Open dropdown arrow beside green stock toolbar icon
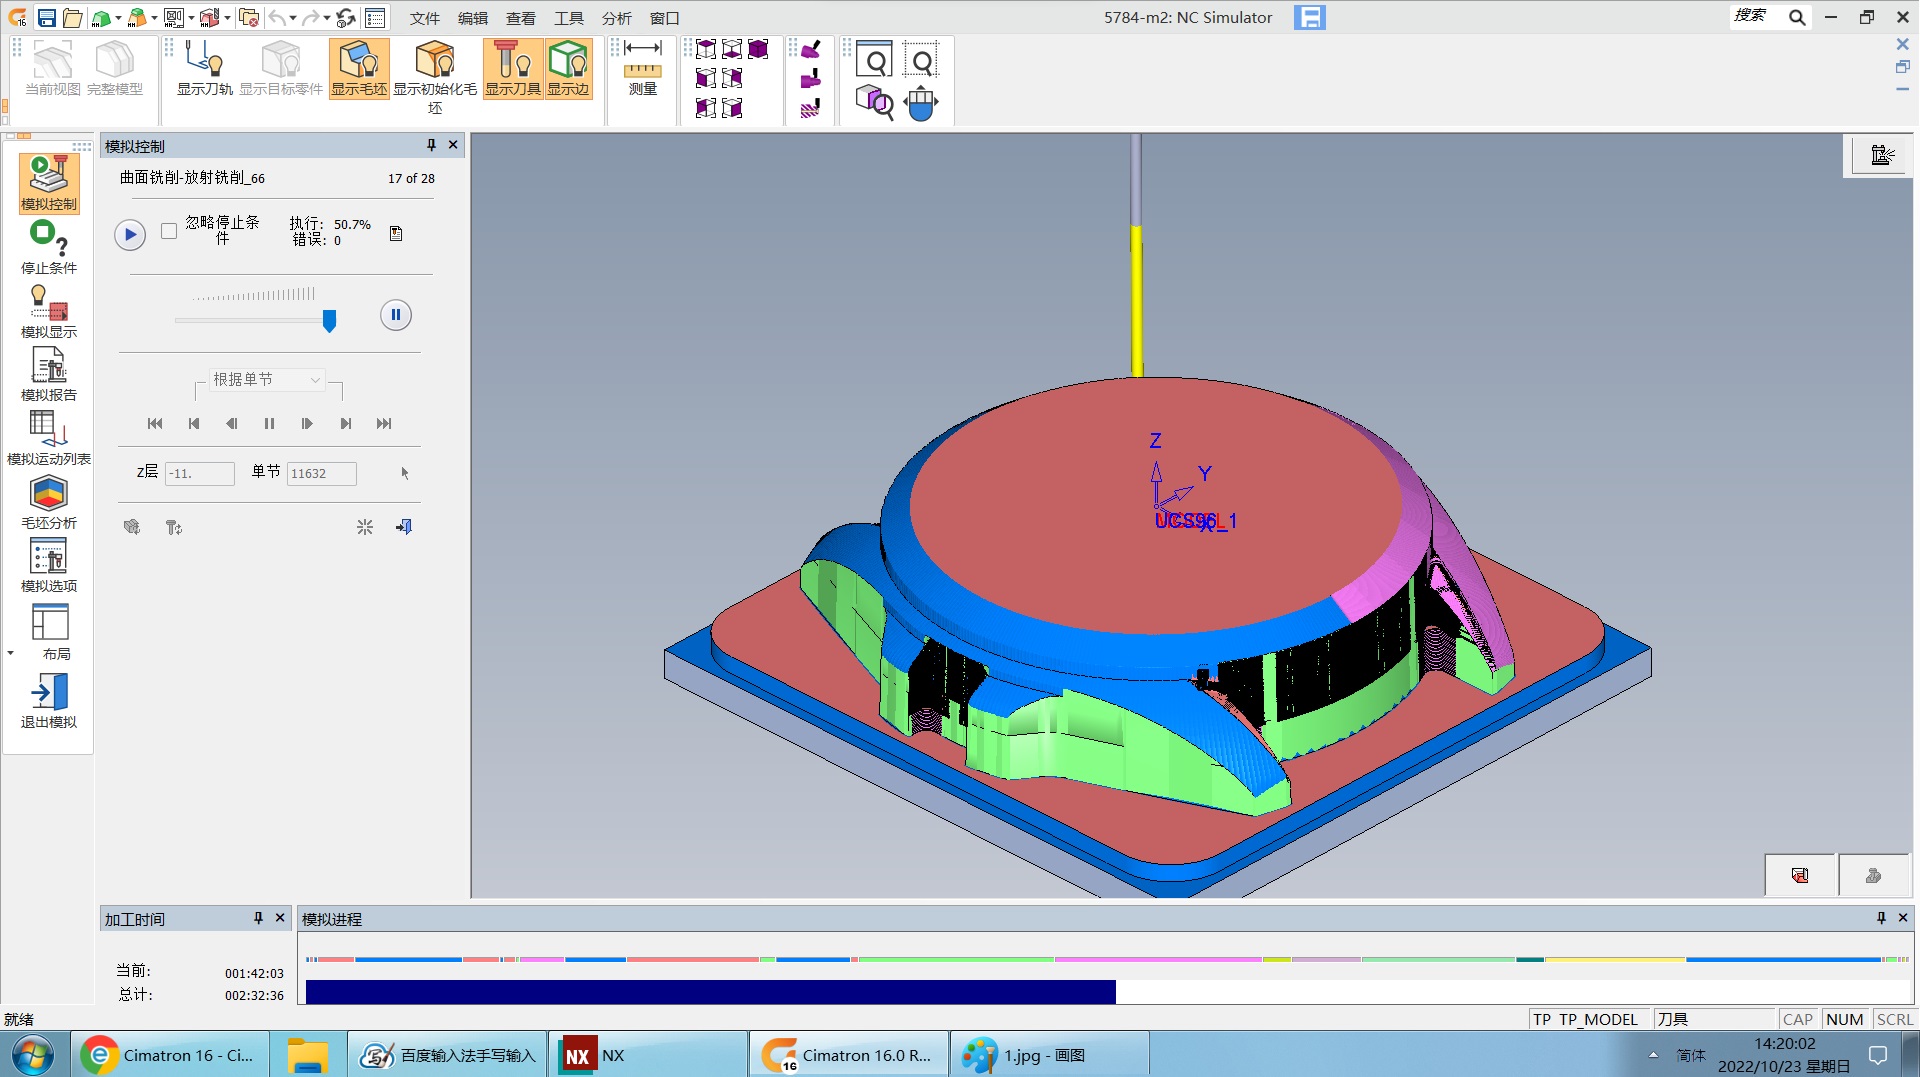 (x=118, y=18)
